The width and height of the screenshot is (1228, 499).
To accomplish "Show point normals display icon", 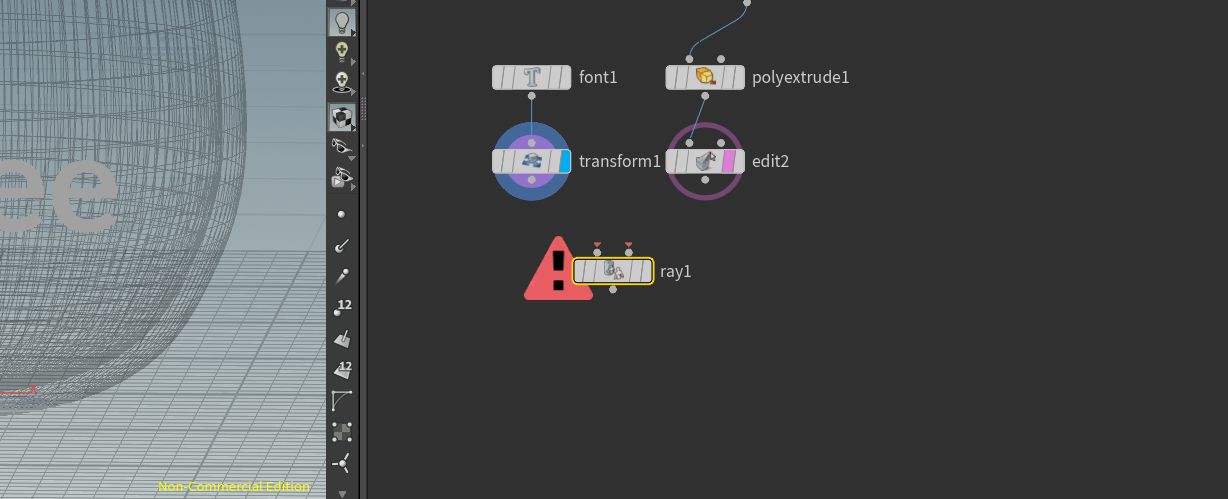I will tap(342, 245).
